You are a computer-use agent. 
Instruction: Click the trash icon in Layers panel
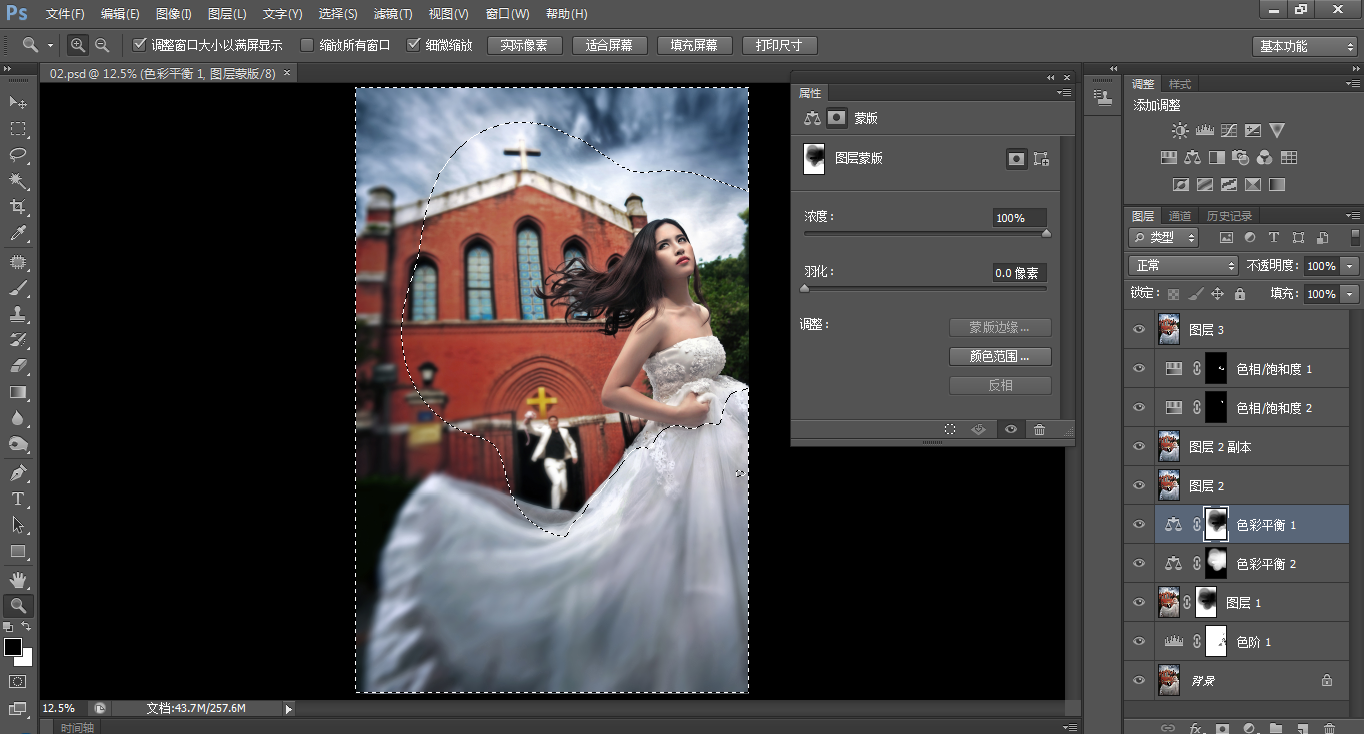(x=1329, y=728)
